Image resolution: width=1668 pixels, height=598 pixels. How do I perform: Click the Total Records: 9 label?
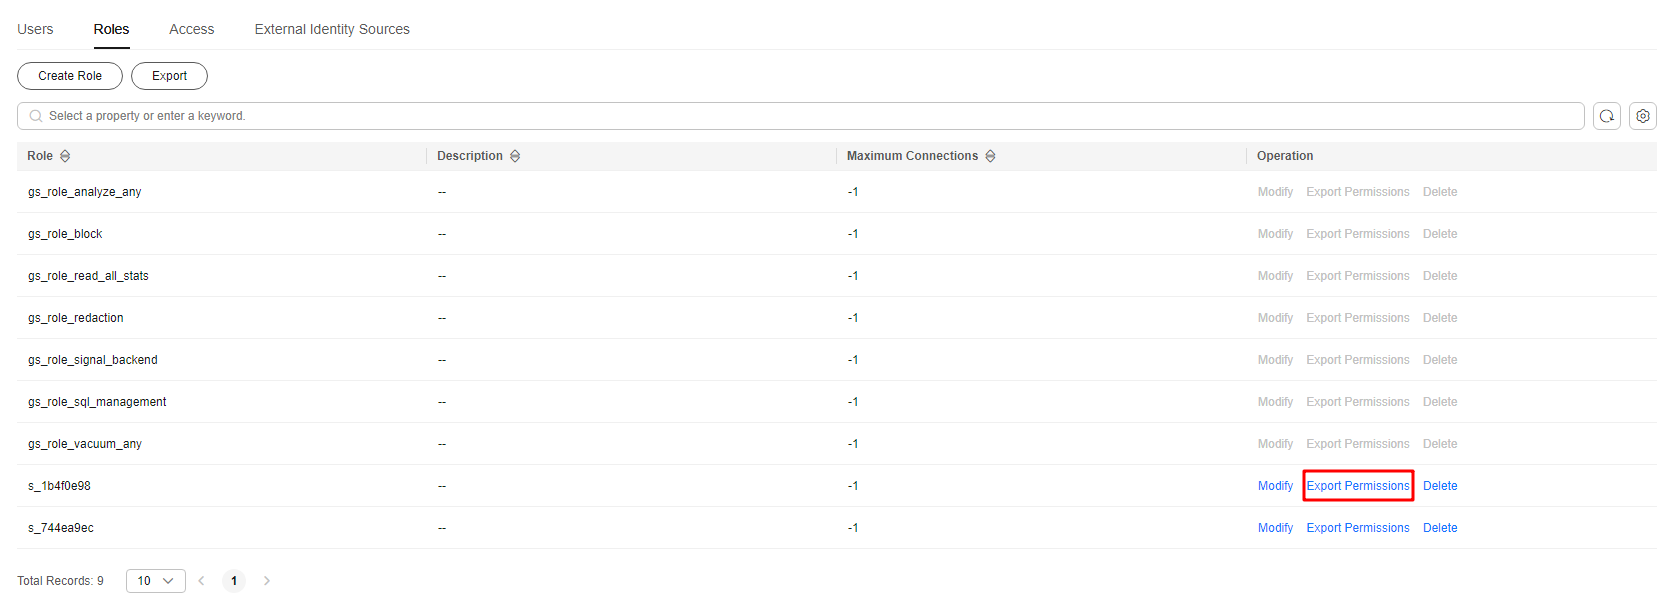[x=60, y=581]
